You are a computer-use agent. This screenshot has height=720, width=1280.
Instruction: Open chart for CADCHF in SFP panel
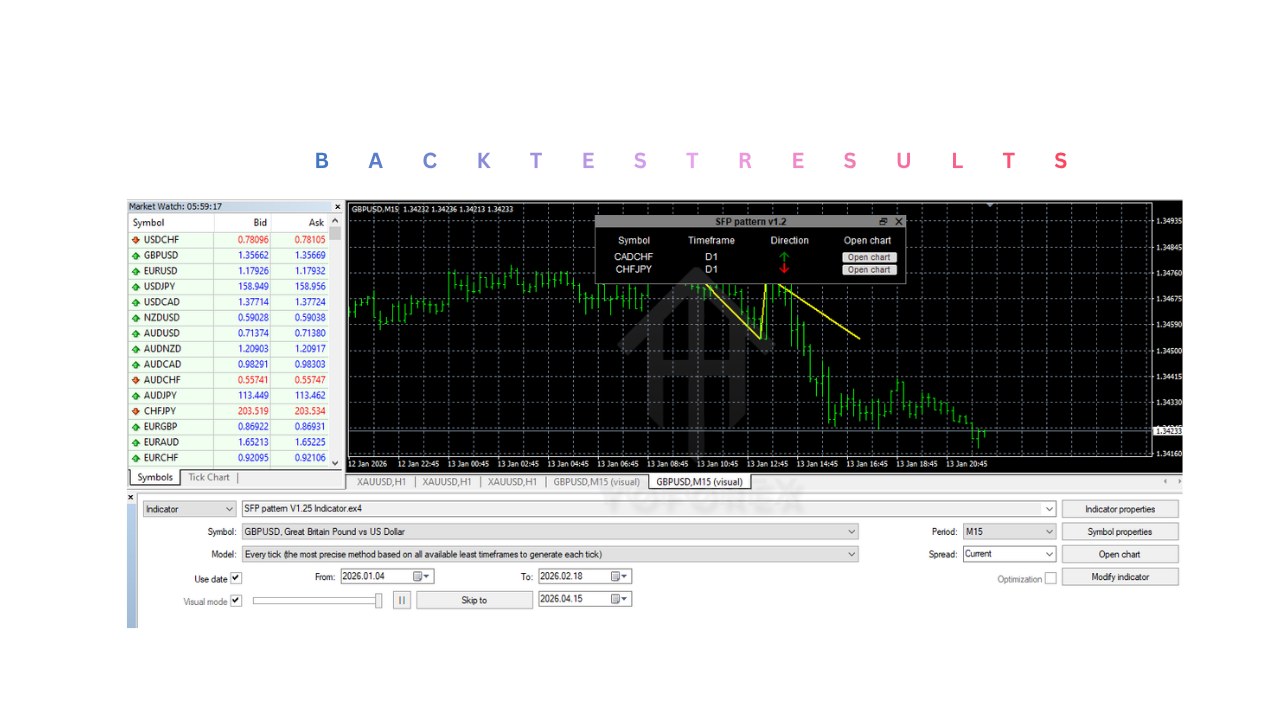point(868,256)
